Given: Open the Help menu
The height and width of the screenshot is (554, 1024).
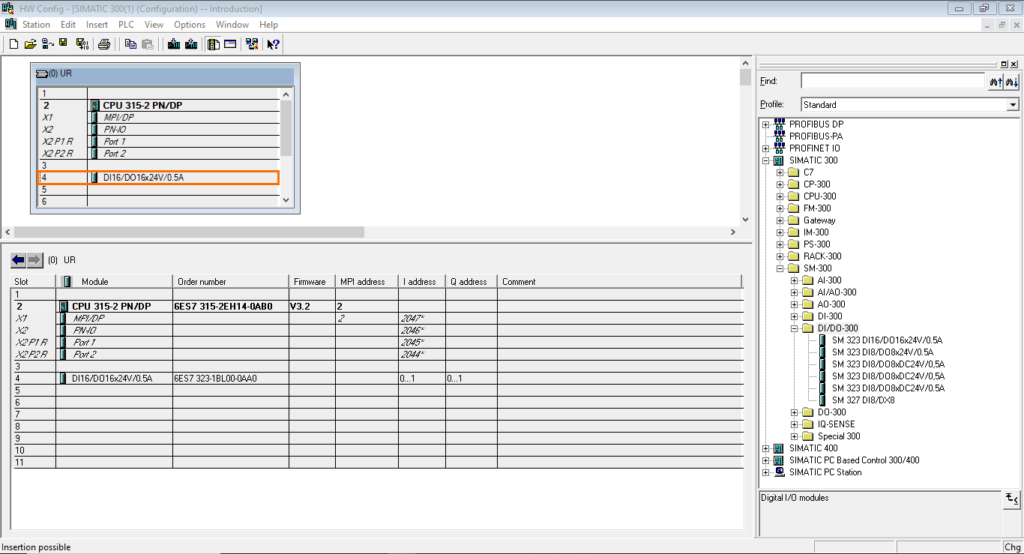Looking at the screenshot, I should click(x=268, y=25).
